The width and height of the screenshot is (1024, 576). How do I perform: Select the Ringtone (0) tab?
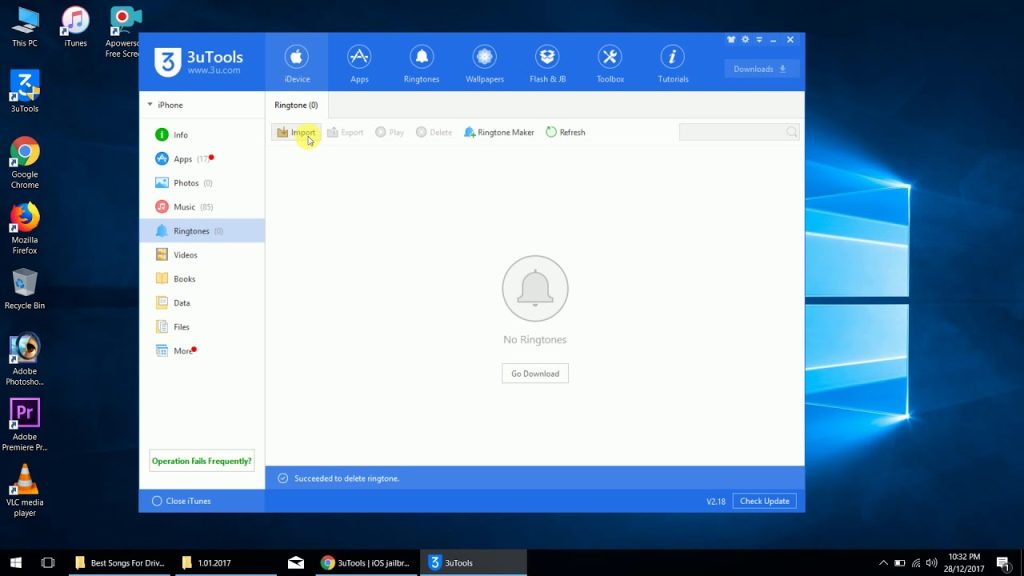click(x=296, y=105)
